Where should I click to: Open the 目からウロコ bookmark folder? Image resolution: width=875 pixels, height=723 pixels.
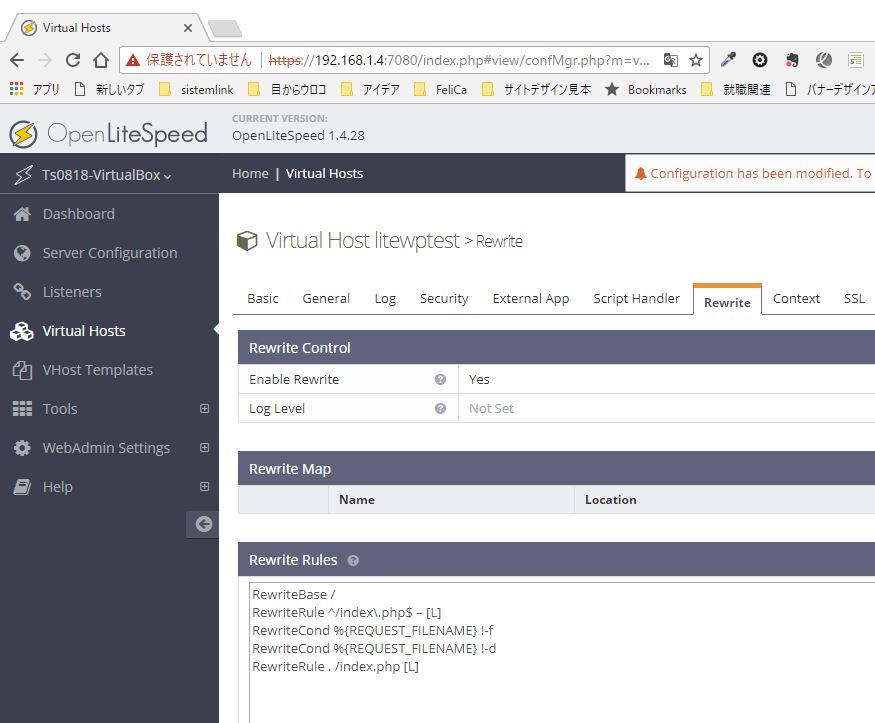tap(287, 89)
